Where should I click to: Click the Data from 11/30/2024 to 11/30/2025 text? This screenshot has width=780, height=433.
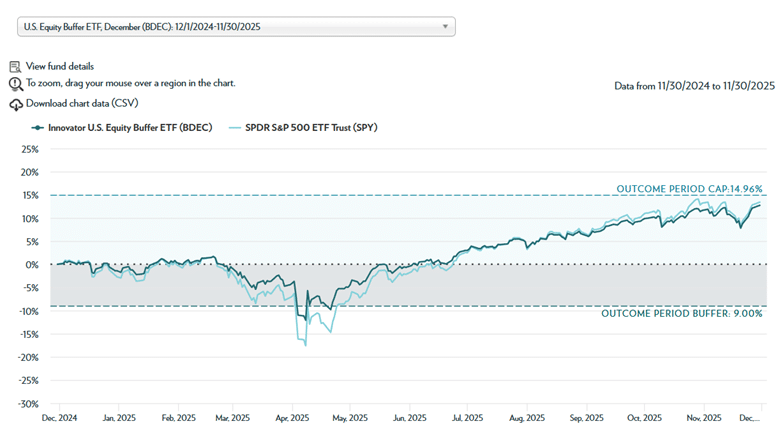tap(694, 86)
